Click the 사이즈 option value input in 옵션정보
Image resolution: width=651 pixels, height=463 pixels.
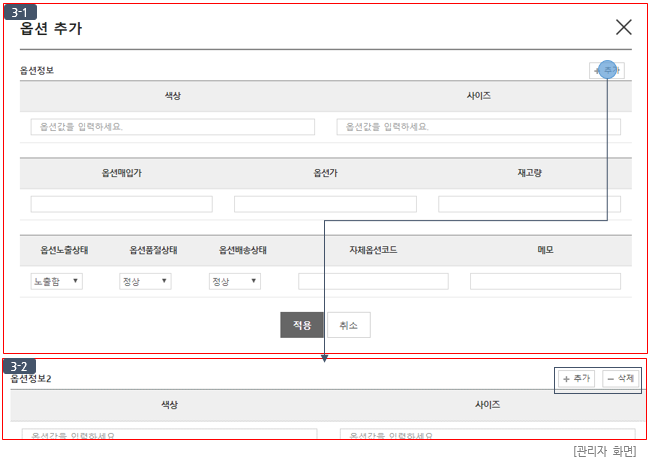tap(478, 127)
